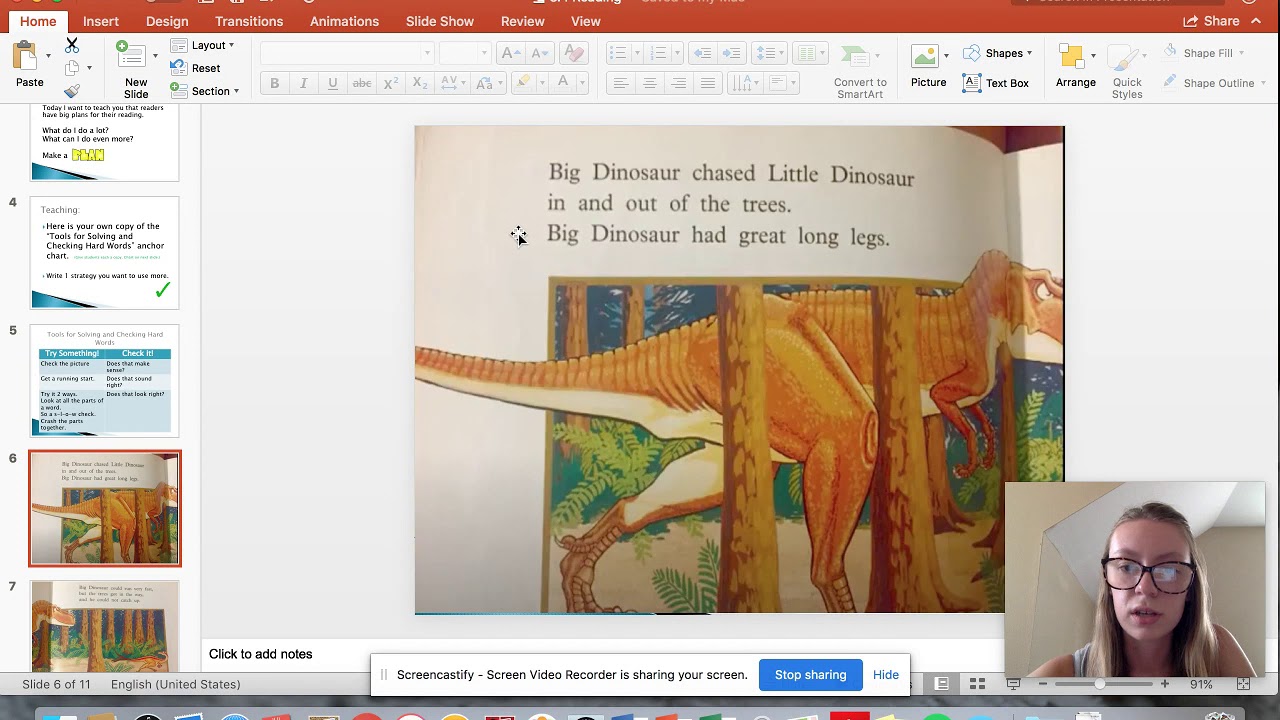This screenshot has height=720, width=1280.
Task: Click the New Slide icon
Action: 131,55
